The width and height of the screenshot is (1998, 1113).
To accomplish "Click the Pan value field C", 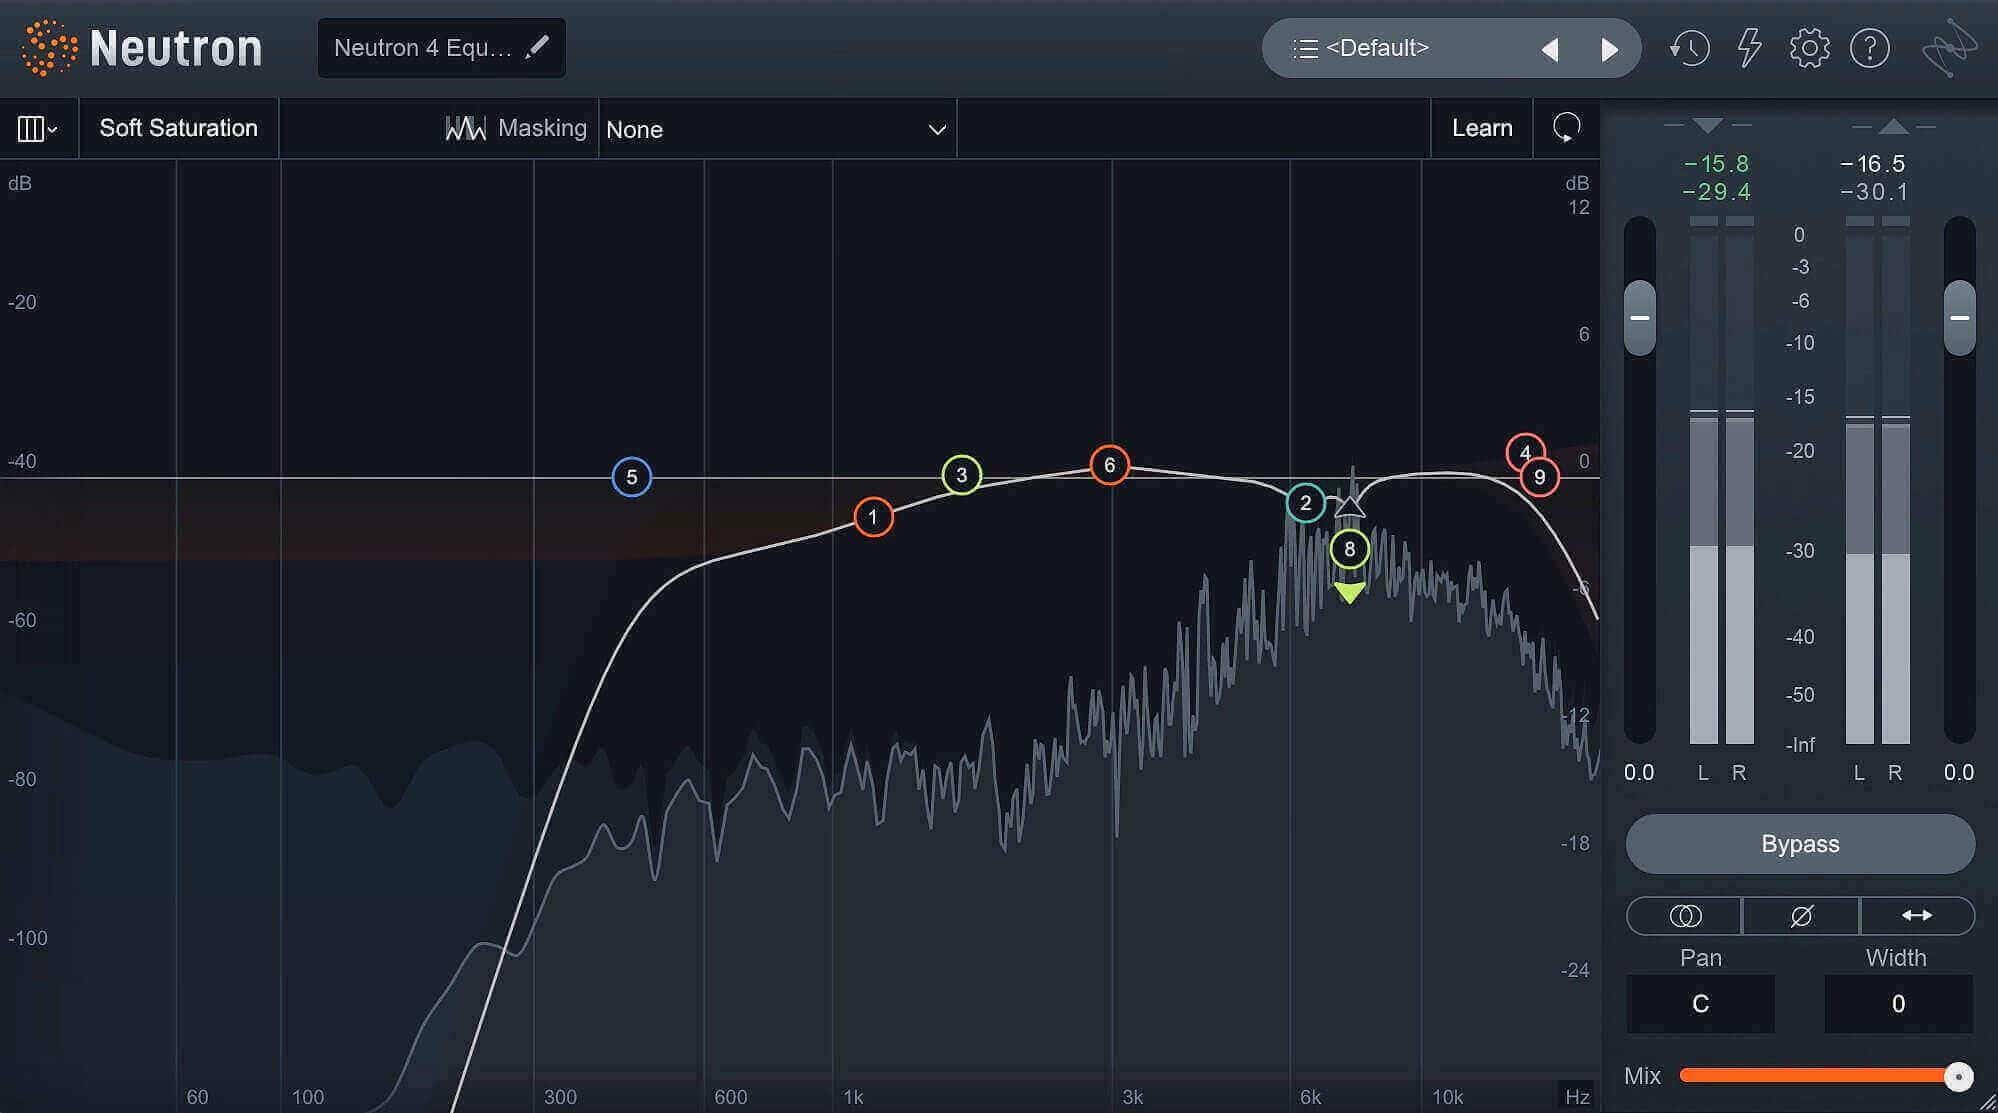I will (1701, 1004).
